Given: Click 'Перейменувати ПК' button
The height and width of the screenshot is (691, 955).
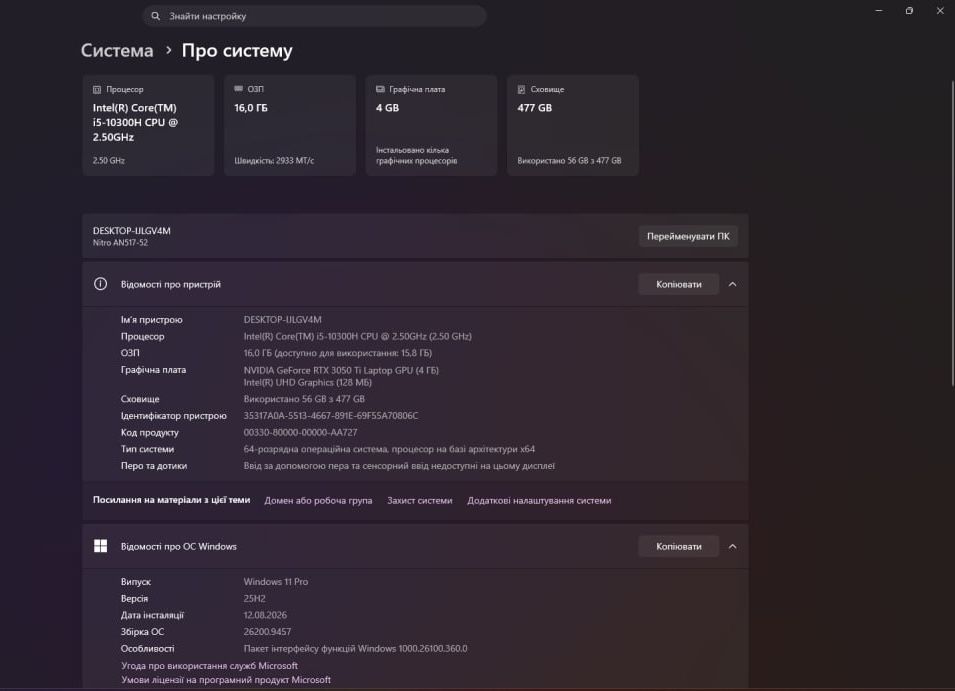Looking at the screenshot, I should click(688, 236).
